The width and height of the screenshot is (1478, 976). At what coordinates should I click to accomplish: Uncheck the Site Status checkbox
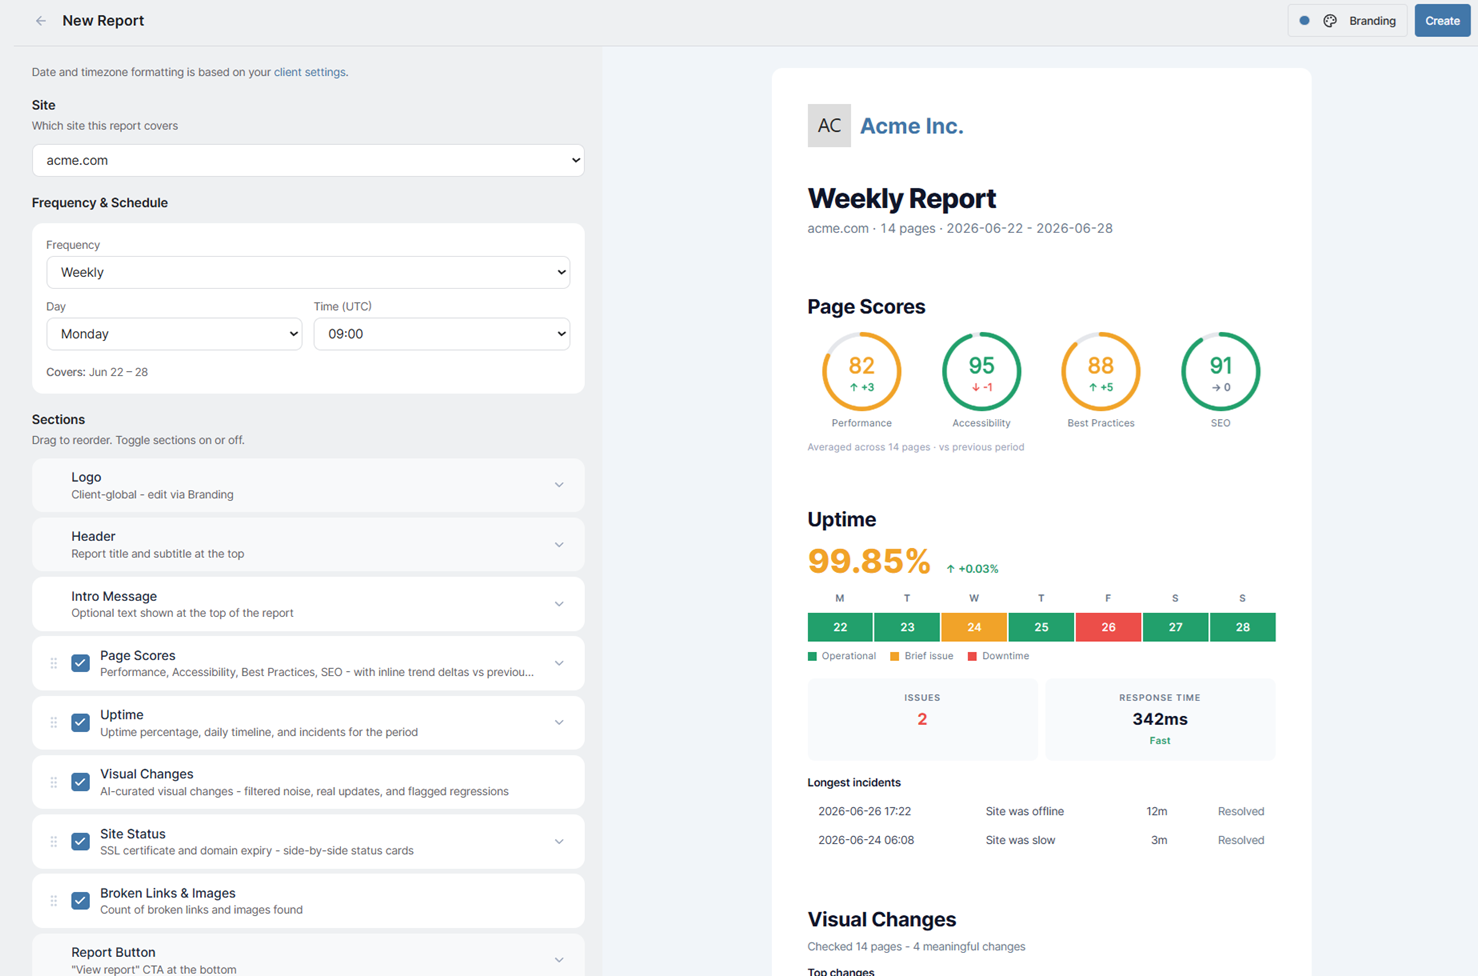click(81, 841)
